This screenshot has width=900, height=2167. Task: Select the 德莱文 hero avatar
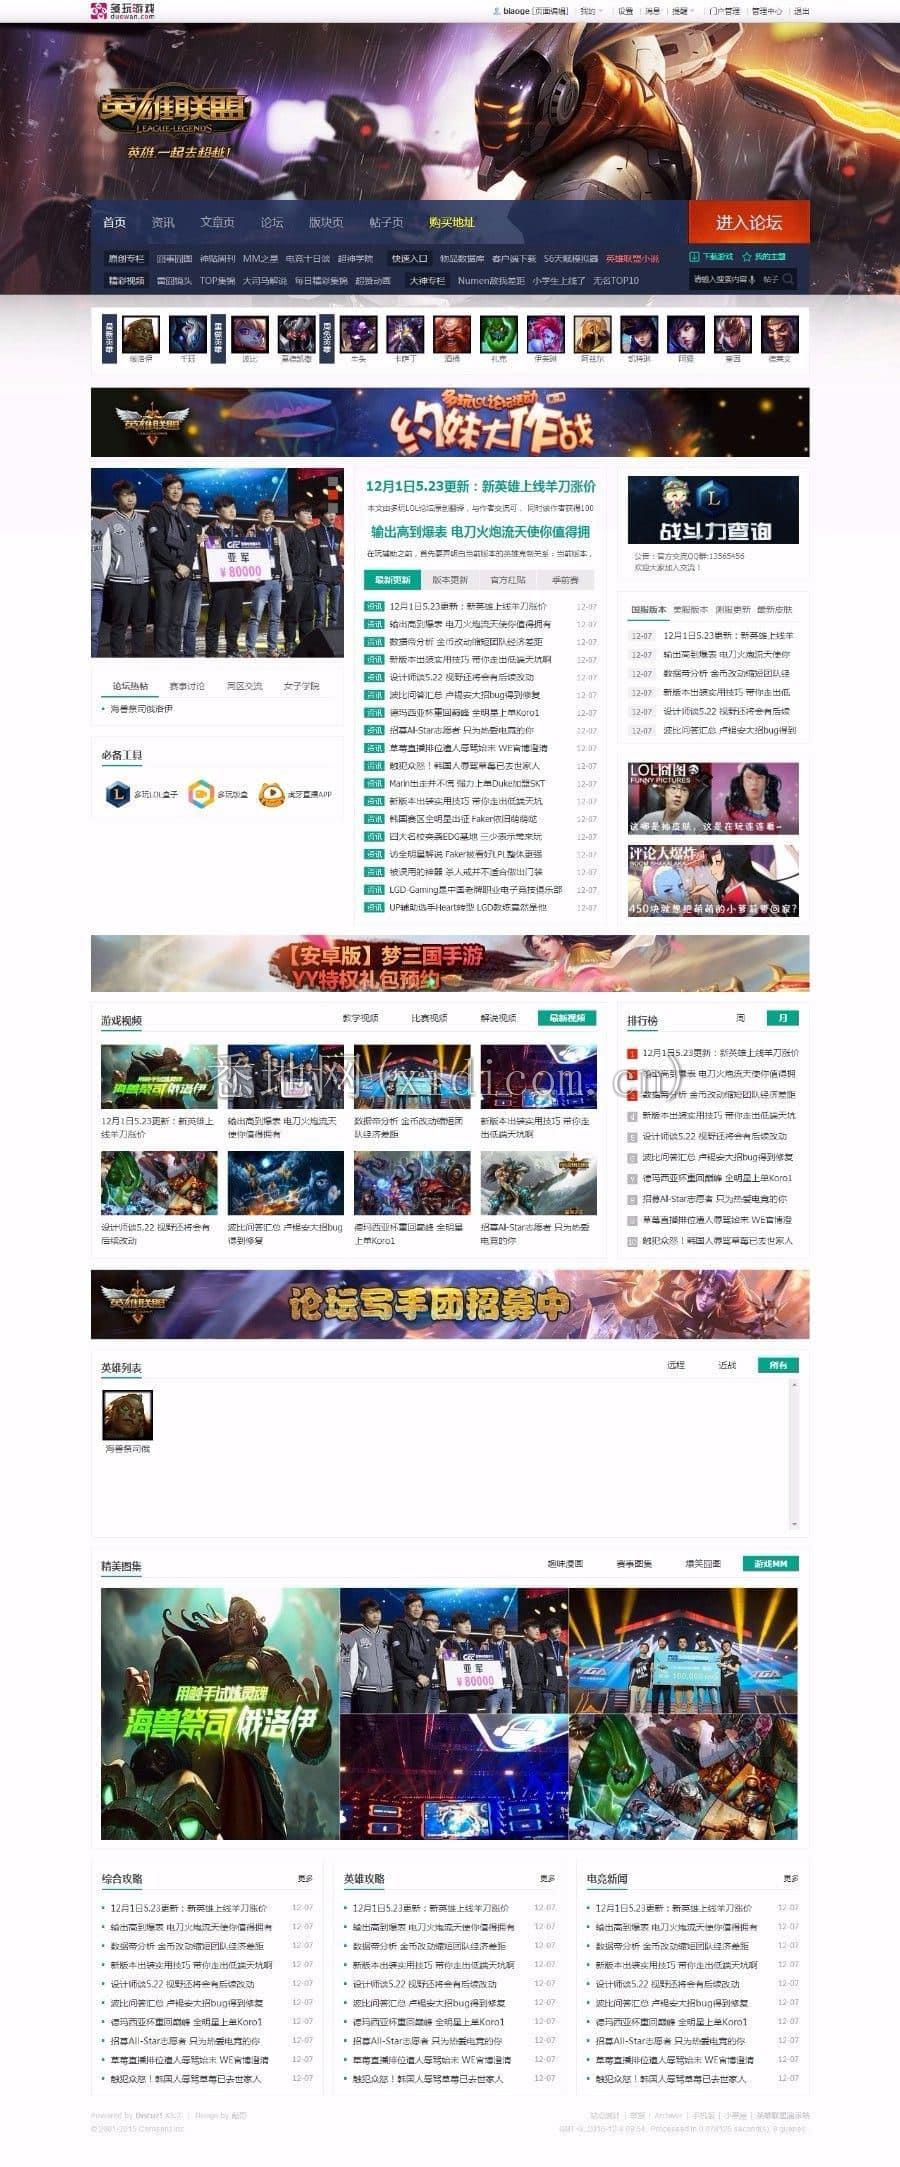(780, 334)
